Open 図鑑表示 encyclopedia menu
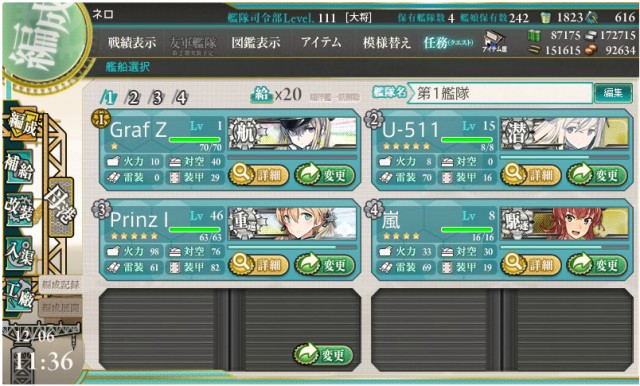The height and width of the screenshot is (386, 640). pyautogui.click(x=256, y=42)
